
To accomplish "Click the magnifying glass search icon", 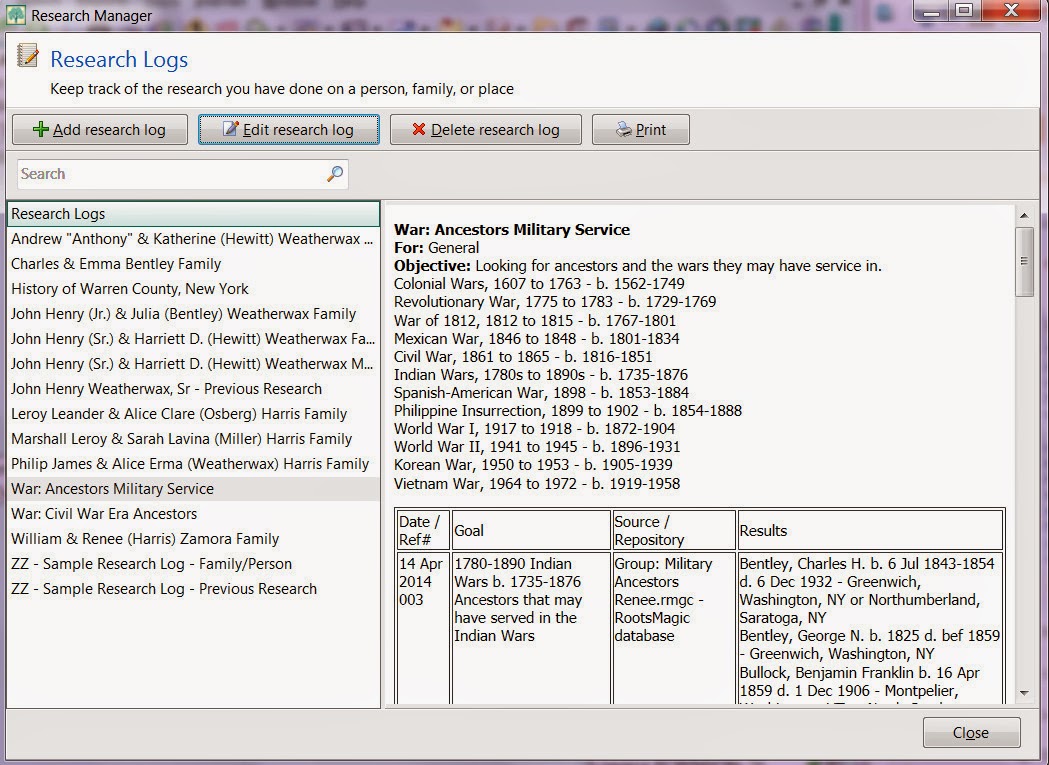I will tap(335, 174).
